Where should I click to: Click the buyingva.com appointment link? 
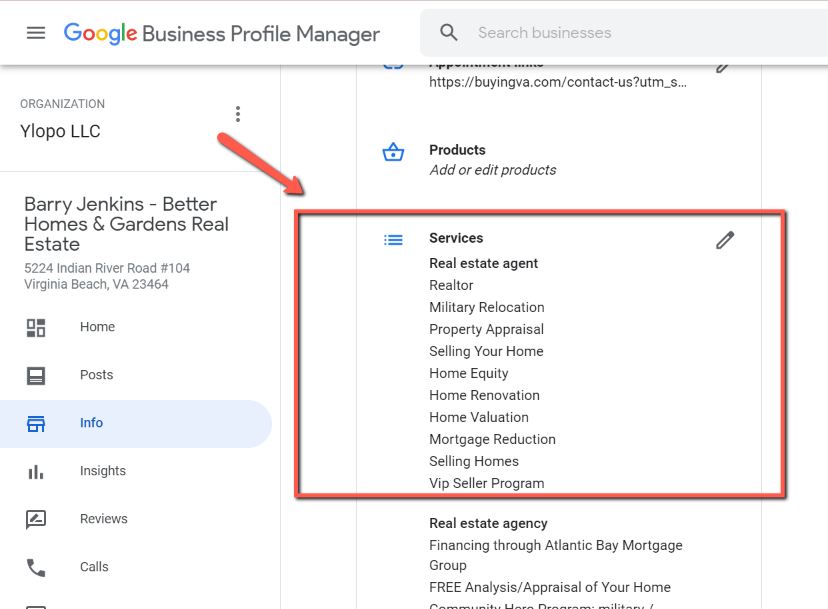point(557,82)
